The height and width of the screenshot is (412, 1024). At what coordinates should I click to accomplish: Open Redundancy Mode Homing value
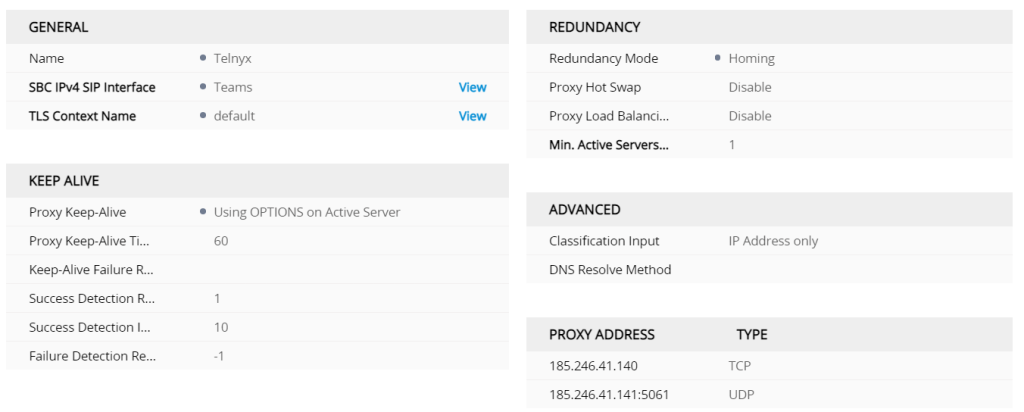[x=751, y=58]
